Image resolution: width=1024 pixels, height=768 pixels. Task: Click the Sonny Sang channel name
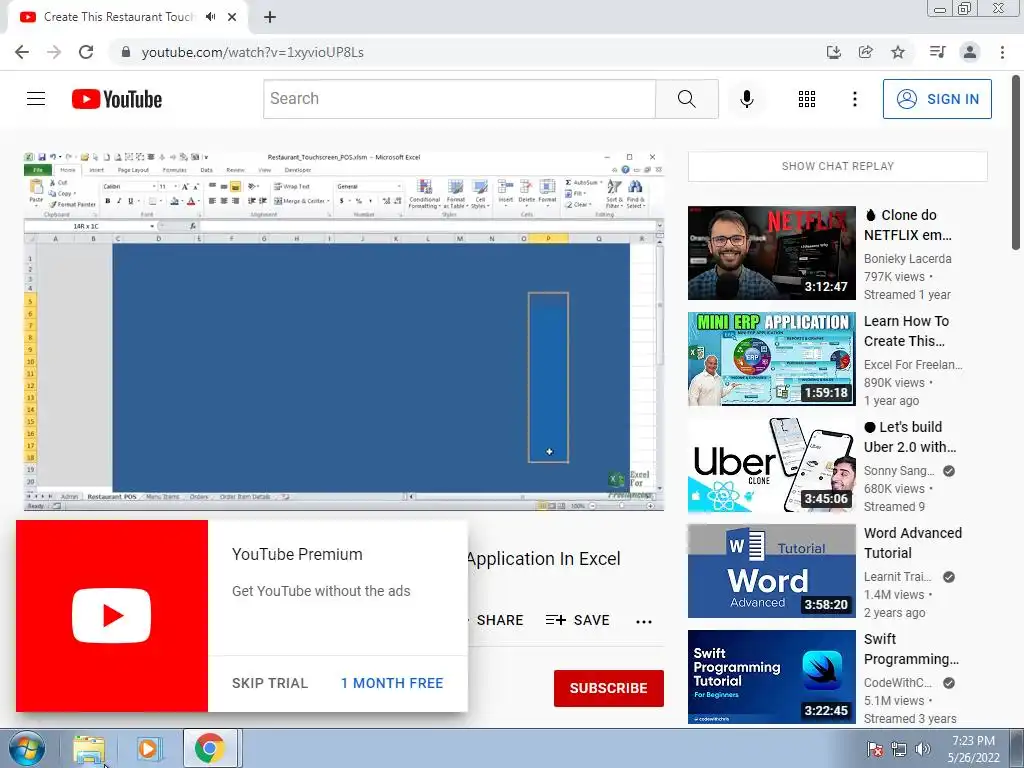click(x=899, y=471)
